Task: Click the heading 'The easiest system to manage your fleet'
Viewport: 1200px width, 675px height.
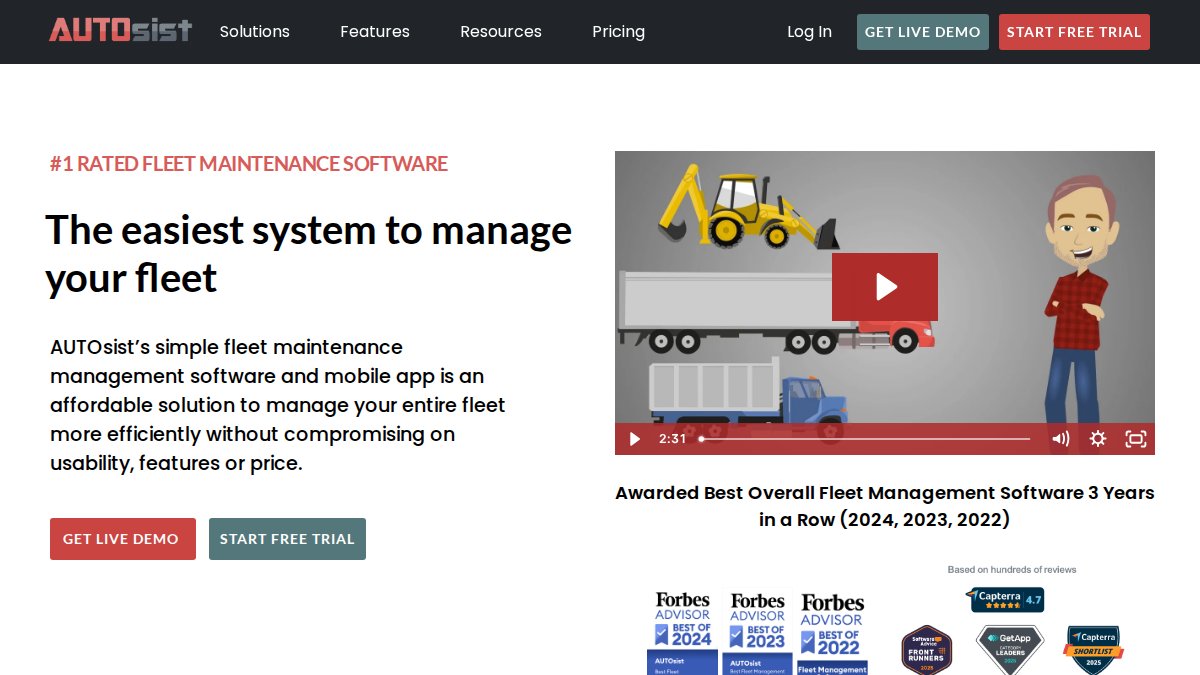Action: tap(308, 254)
